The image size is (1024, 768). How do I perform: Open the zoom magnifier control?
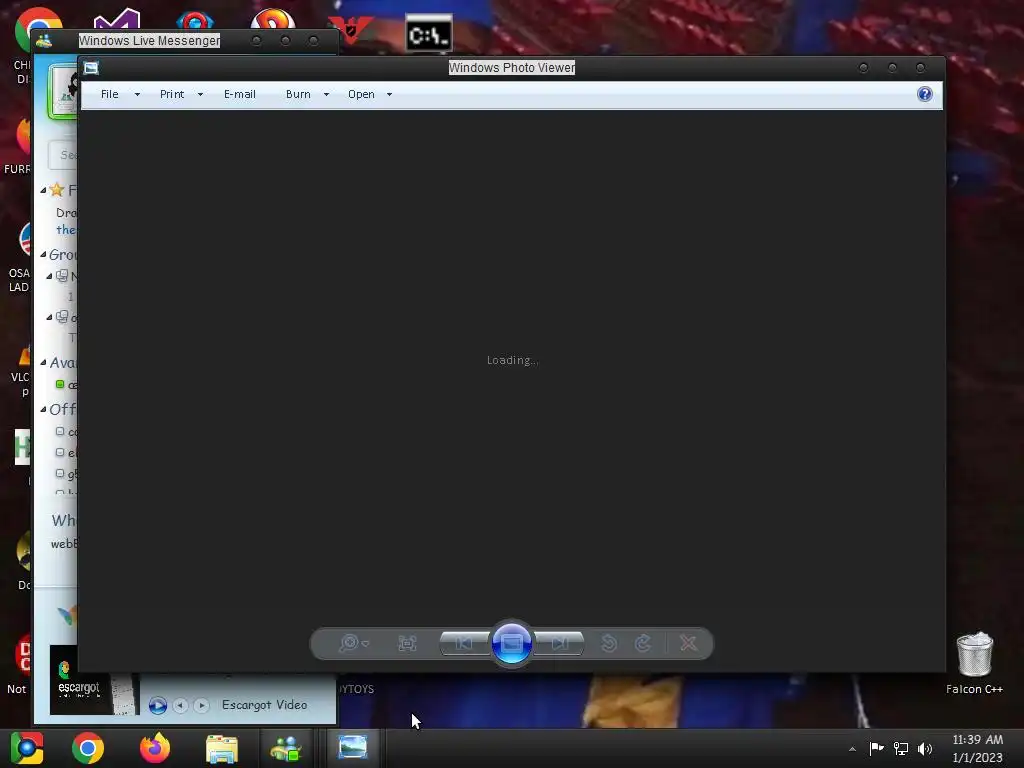click(353, 643)
